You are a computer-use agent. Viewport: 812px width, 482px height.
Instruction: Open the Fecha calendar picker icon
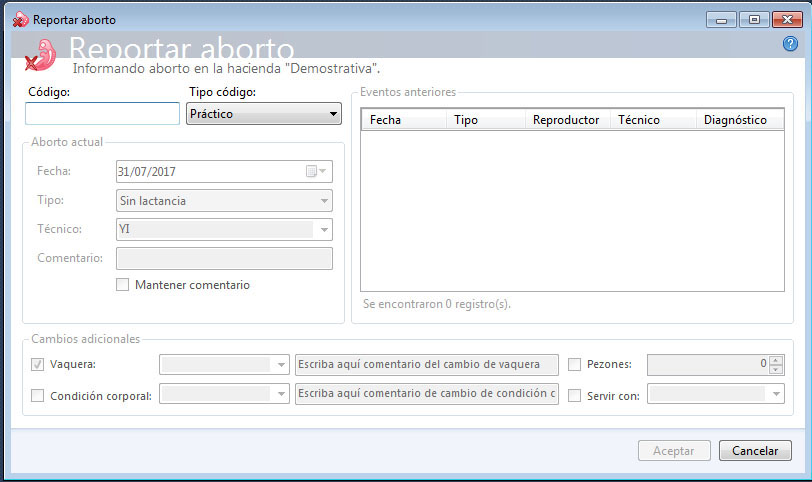pyautogui.click(x=315, y=171)
